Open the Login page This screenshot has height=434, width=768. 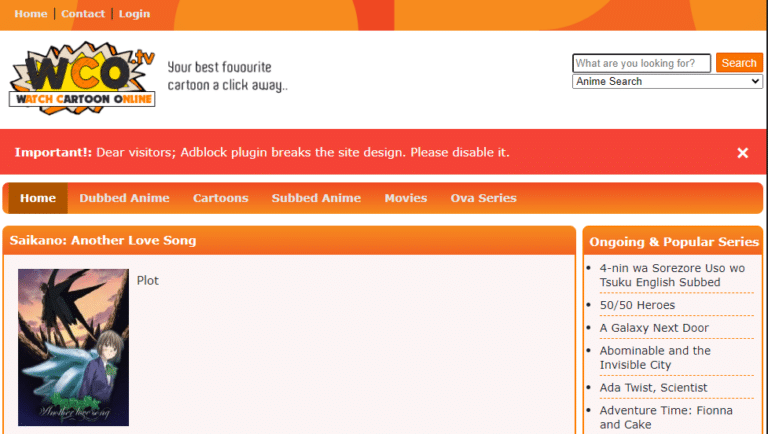point(134,14)
